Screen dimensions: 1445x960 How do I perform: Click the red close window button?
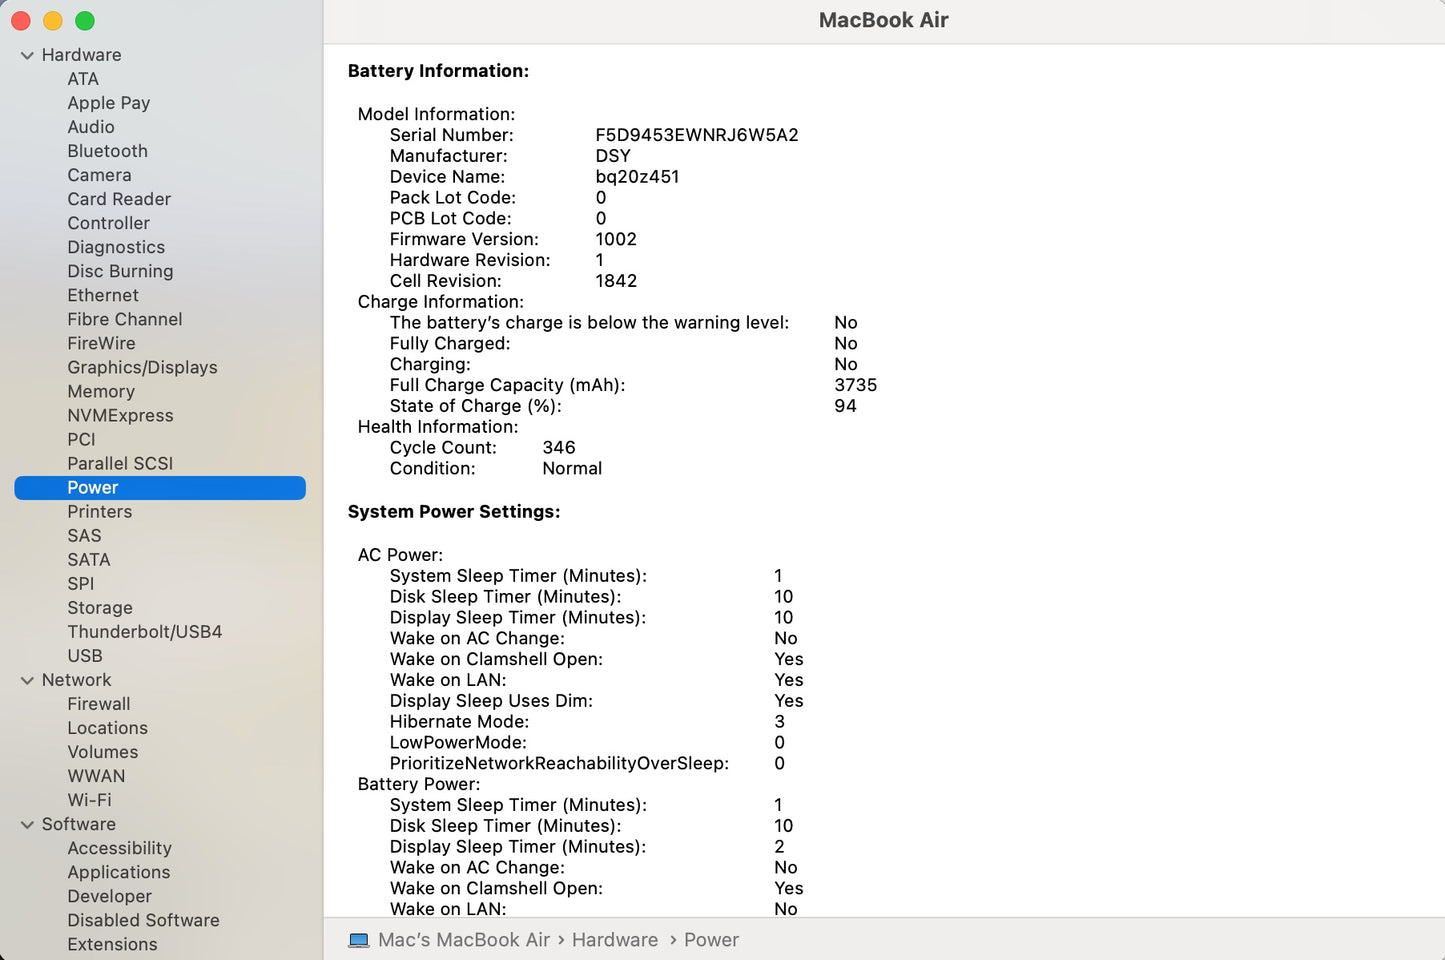click(21, 21)
